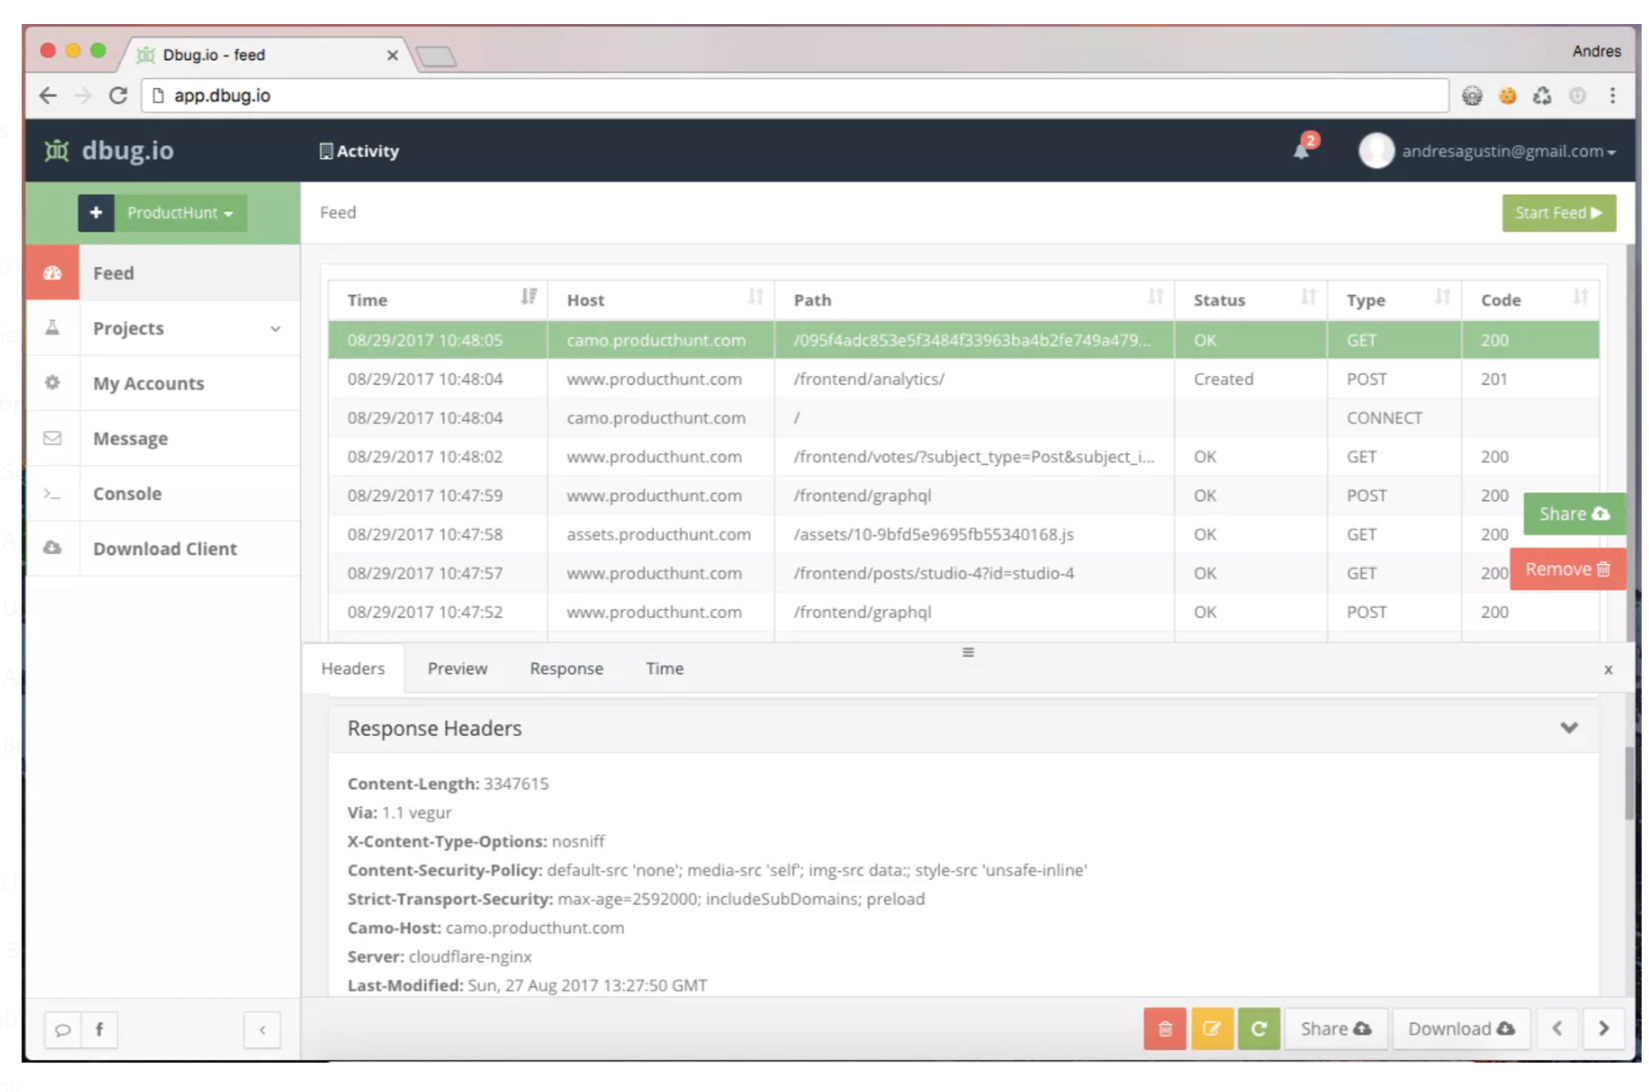The image size is (1649, 1092).
Task: Switch to the Preview tab
Action: pyautogui.click(x=457, y=668)
